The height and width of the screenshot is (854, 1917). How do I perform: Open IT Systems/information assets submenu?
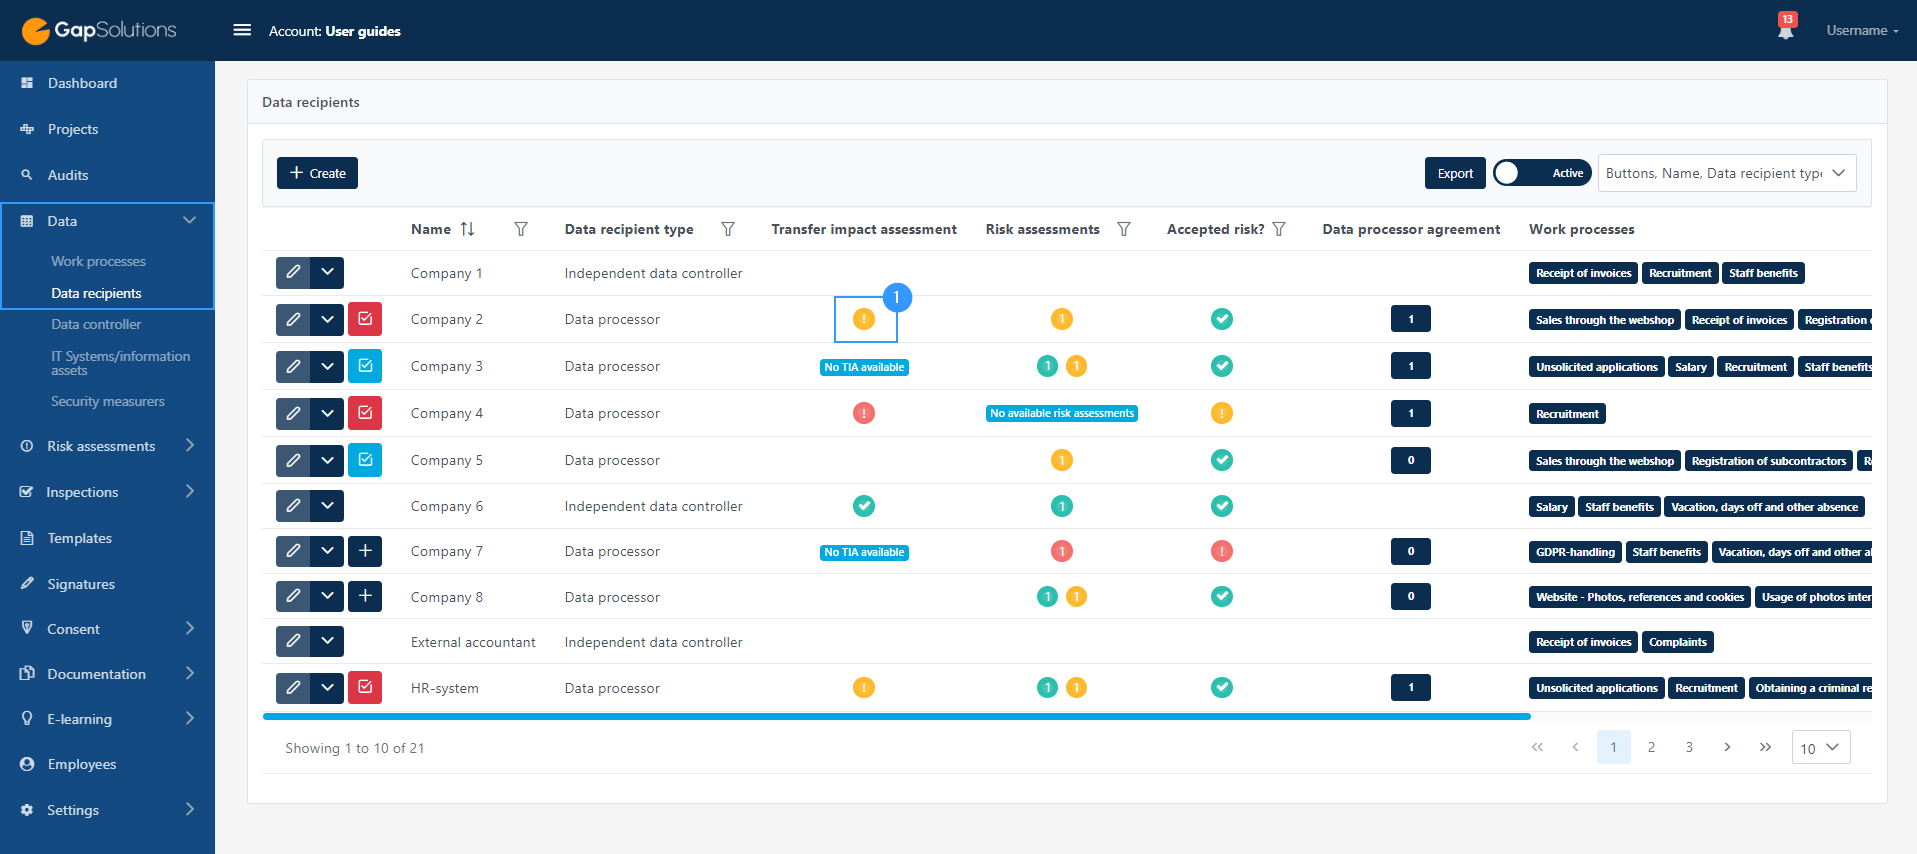point(120,363)
